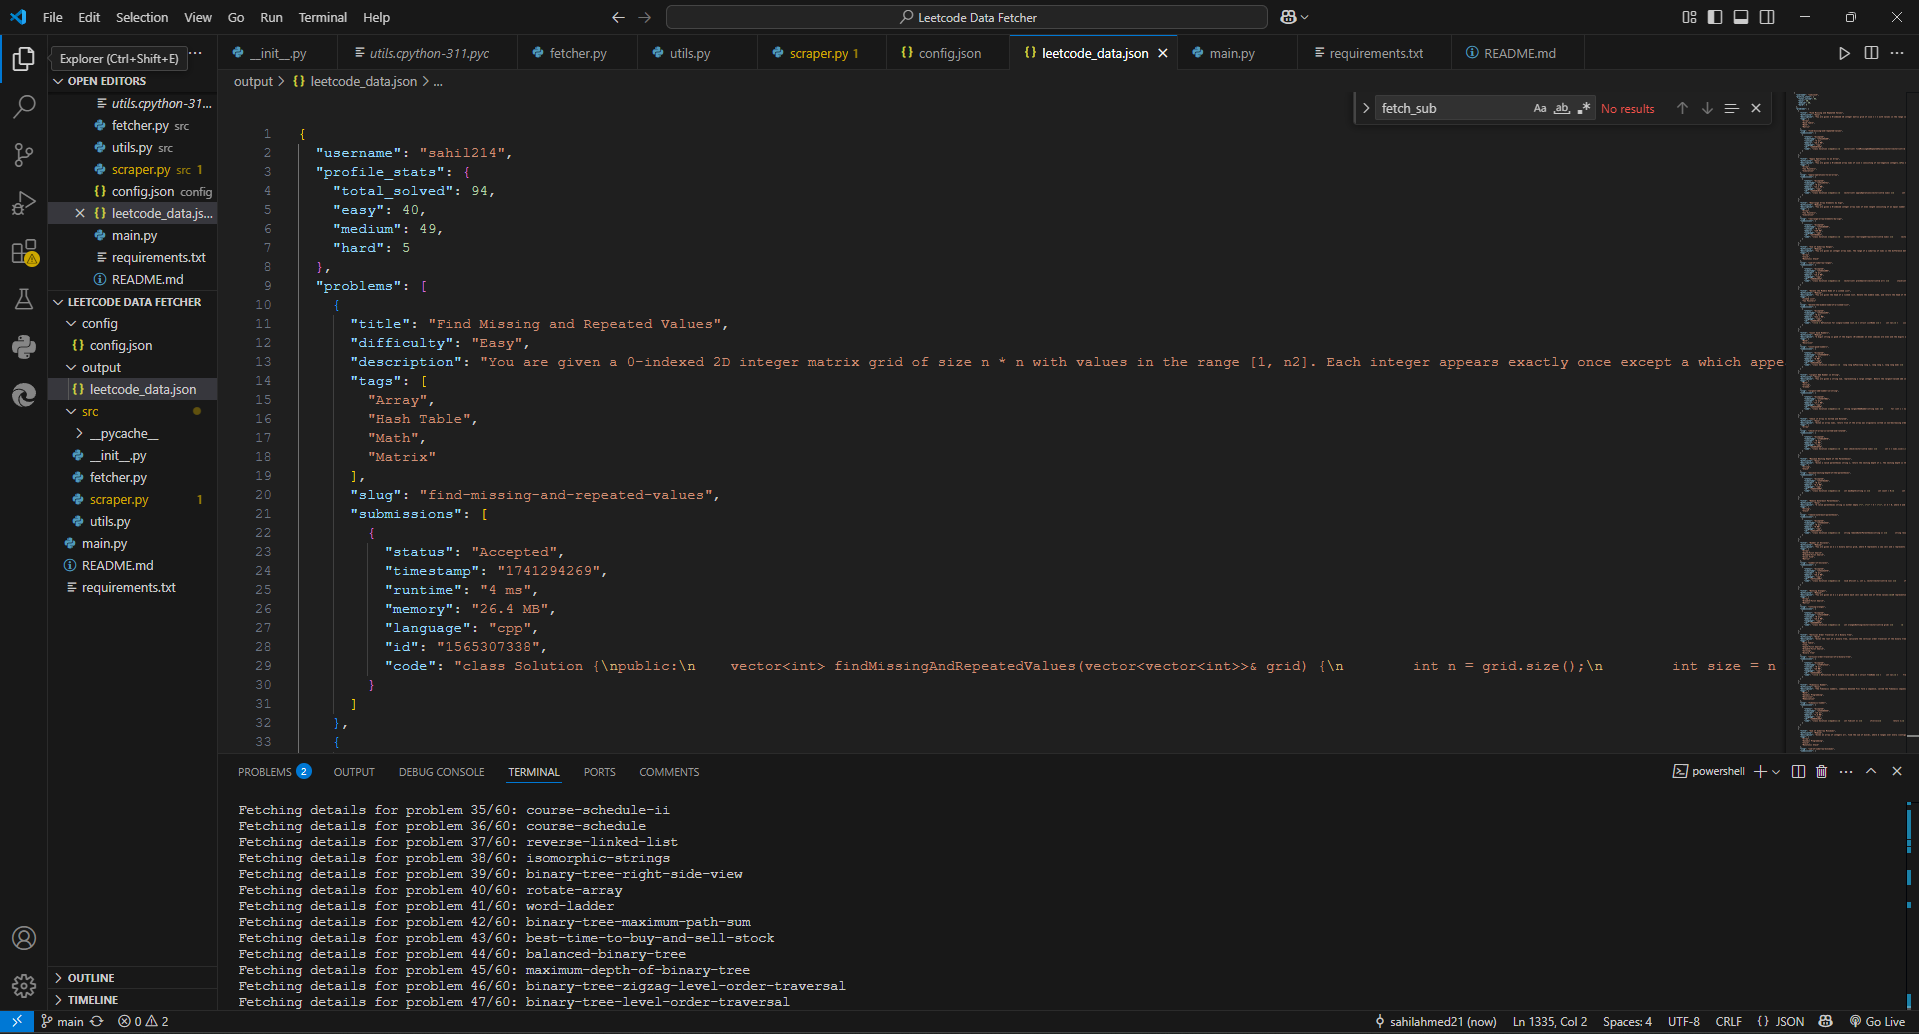This screenshot has height=1034, width=1919.
Task: Collapse the config folder
Action: click(132, 324)
